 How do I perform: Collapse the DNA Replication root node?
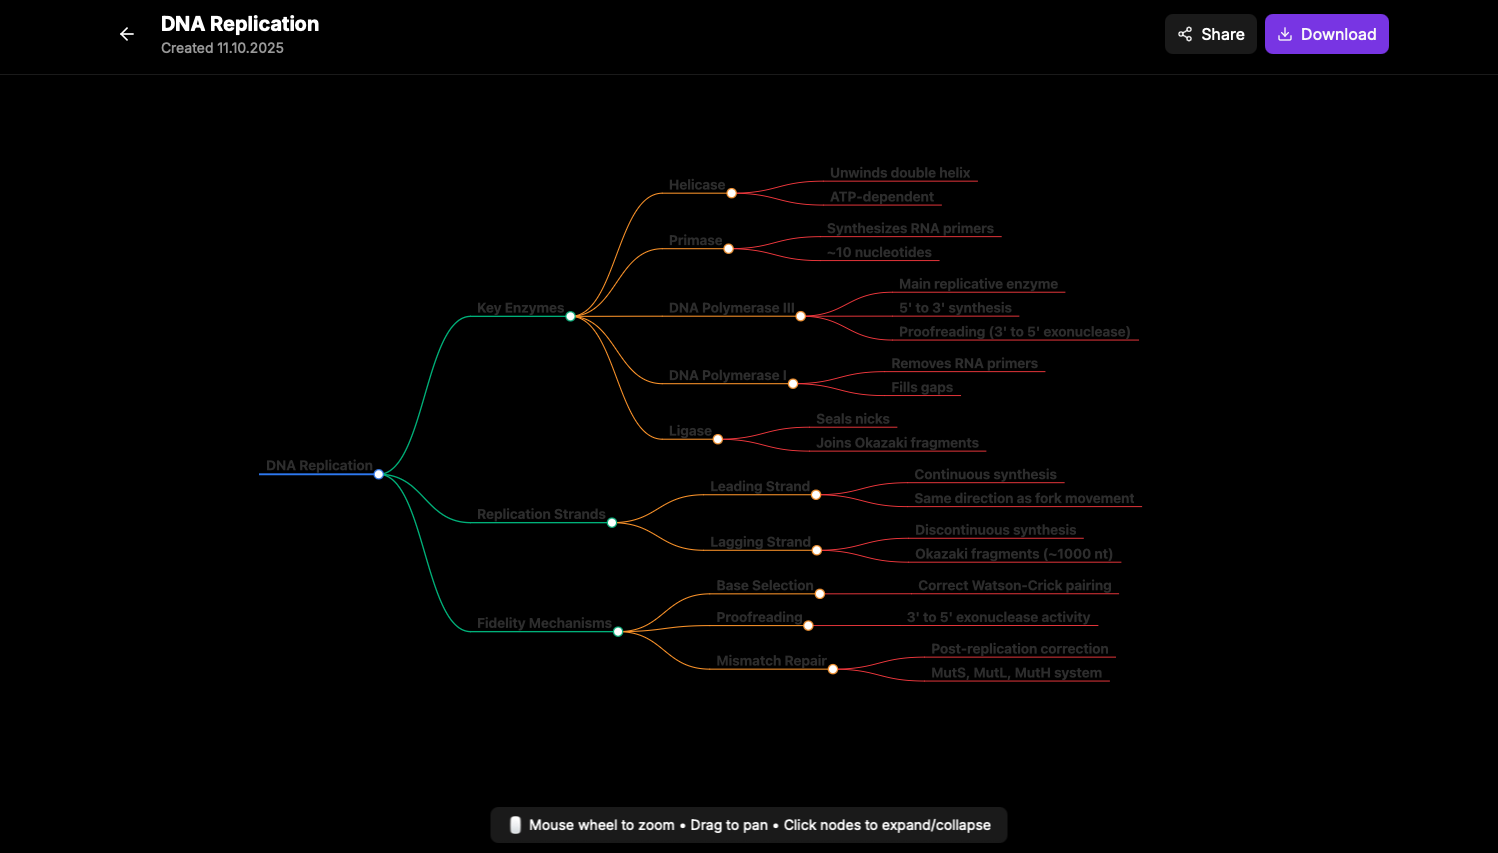click(379, 474)
